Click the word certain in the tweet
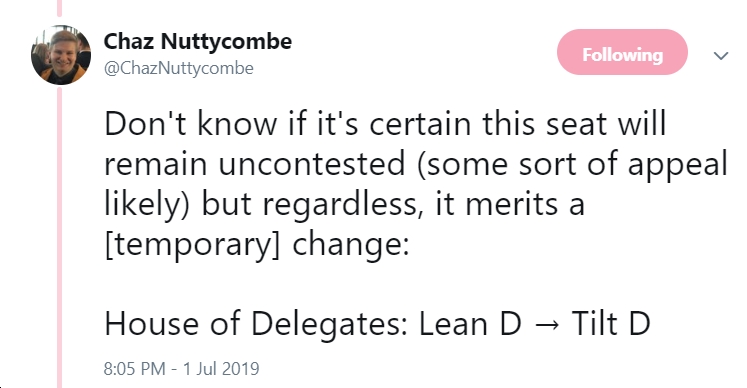The image size is (747, 388). (421, 124)
